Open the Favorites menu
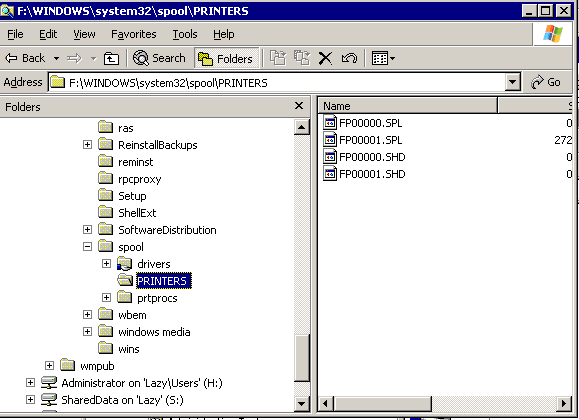Image resolution: width=579 pixels, height=420 pixels. point(134,34)
